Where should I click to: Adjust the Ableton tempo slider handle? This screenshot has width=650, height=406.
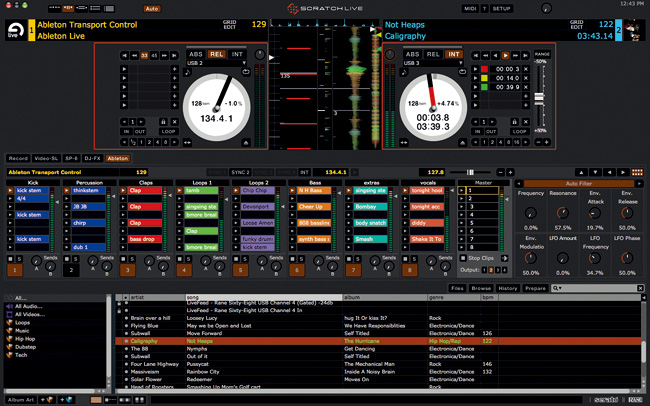pyautogui.click(x=470, y=172)
